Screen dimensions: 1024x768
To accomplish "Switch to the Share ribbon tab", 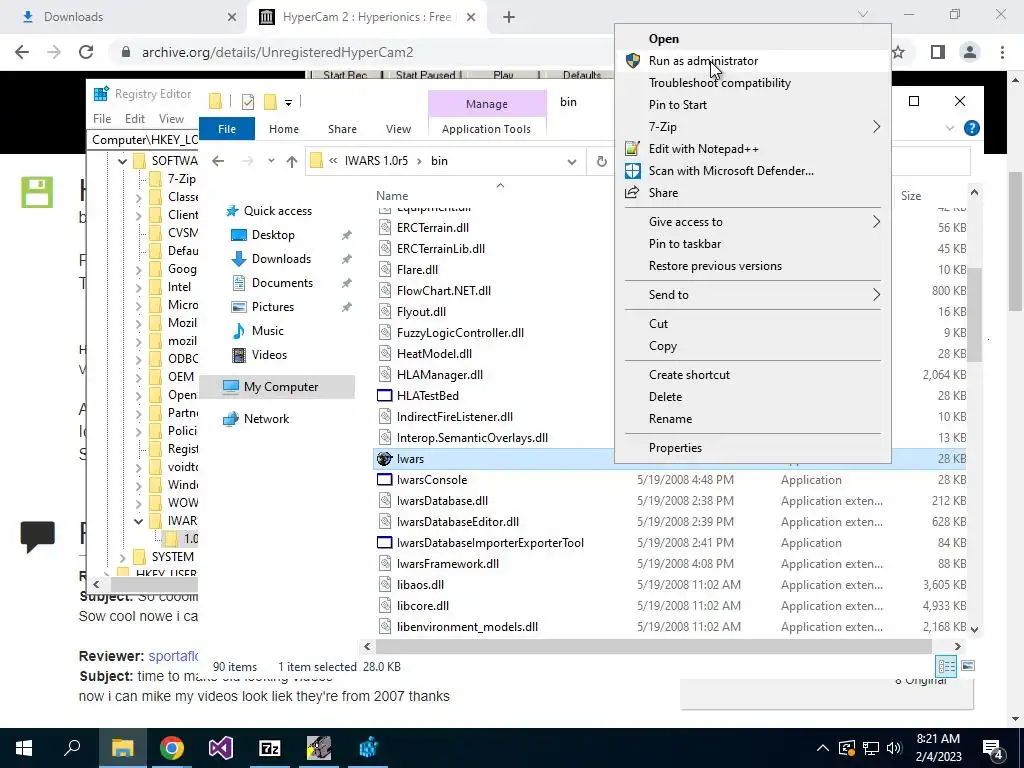I will (x=342, y=129).
